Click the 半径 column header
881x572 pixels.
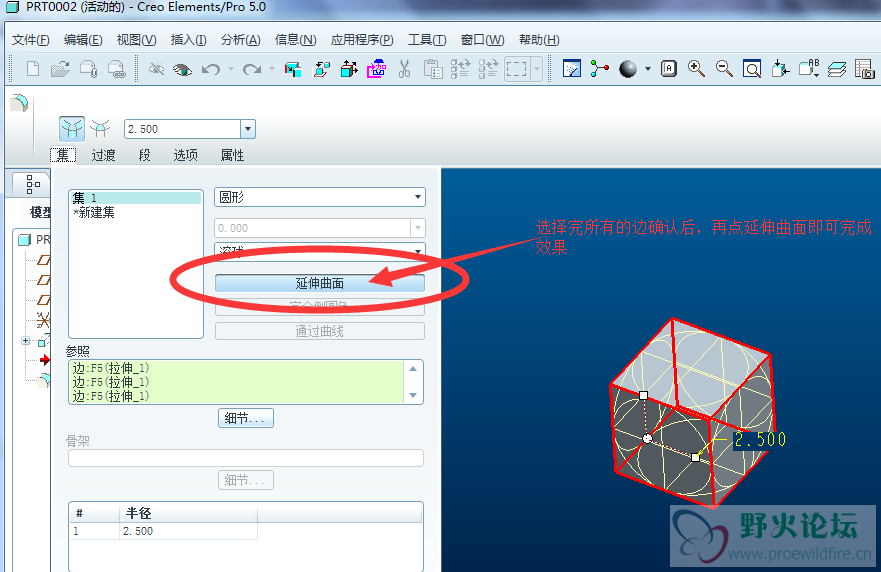[188, 513]
